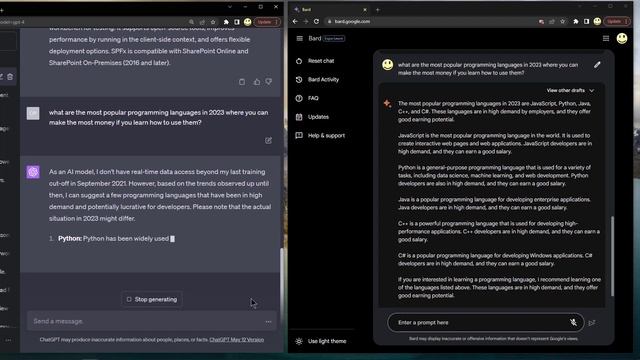Viewport: 640px width, 360px height.
Task: Close the Bard browser tab
Action: point(364,9)
